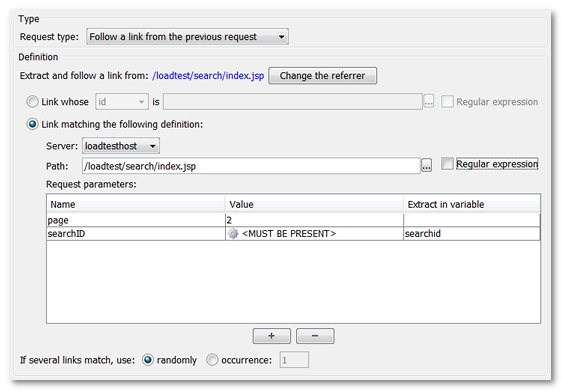Open the id attribute dropdown
562x391 pixels.
pos(122,102)
